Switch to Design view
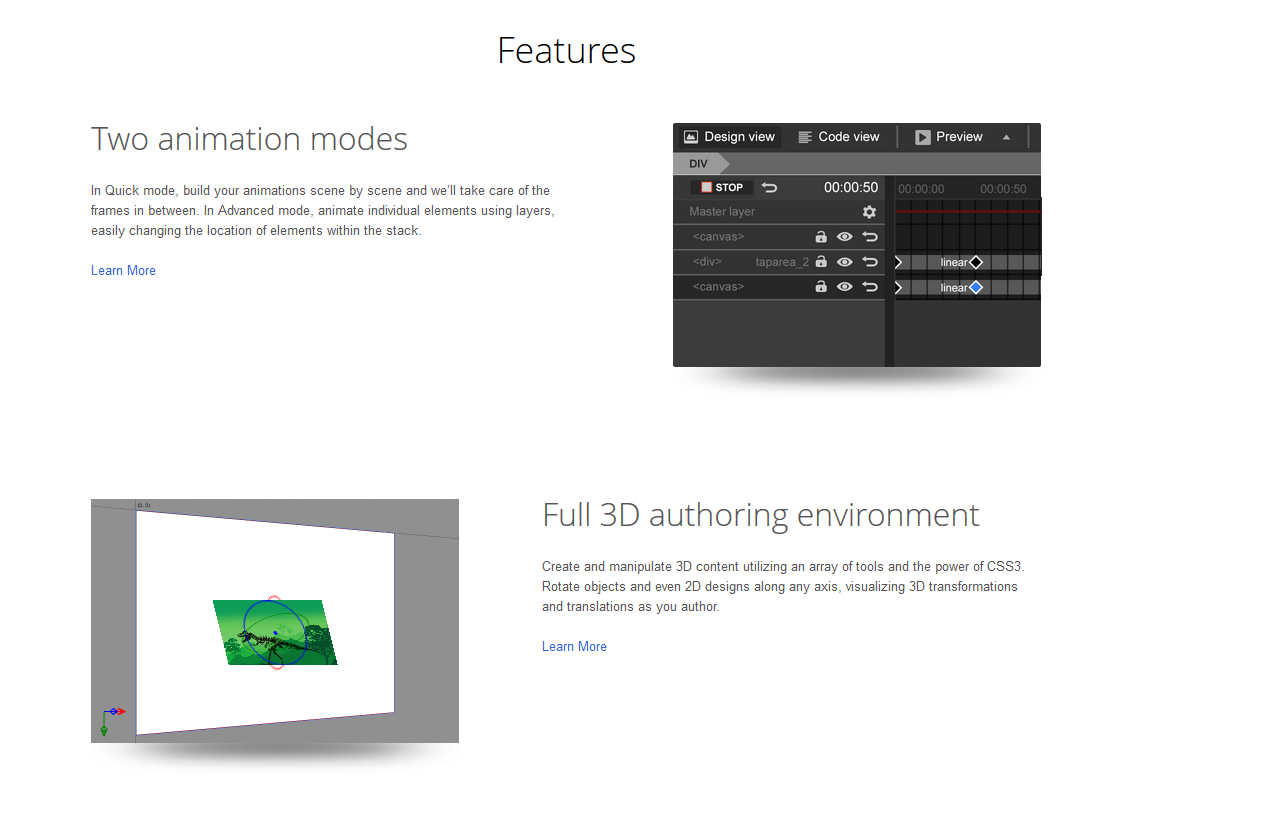Image resolution: width=1272 pixels, height=830 pixels. point(729,137)
